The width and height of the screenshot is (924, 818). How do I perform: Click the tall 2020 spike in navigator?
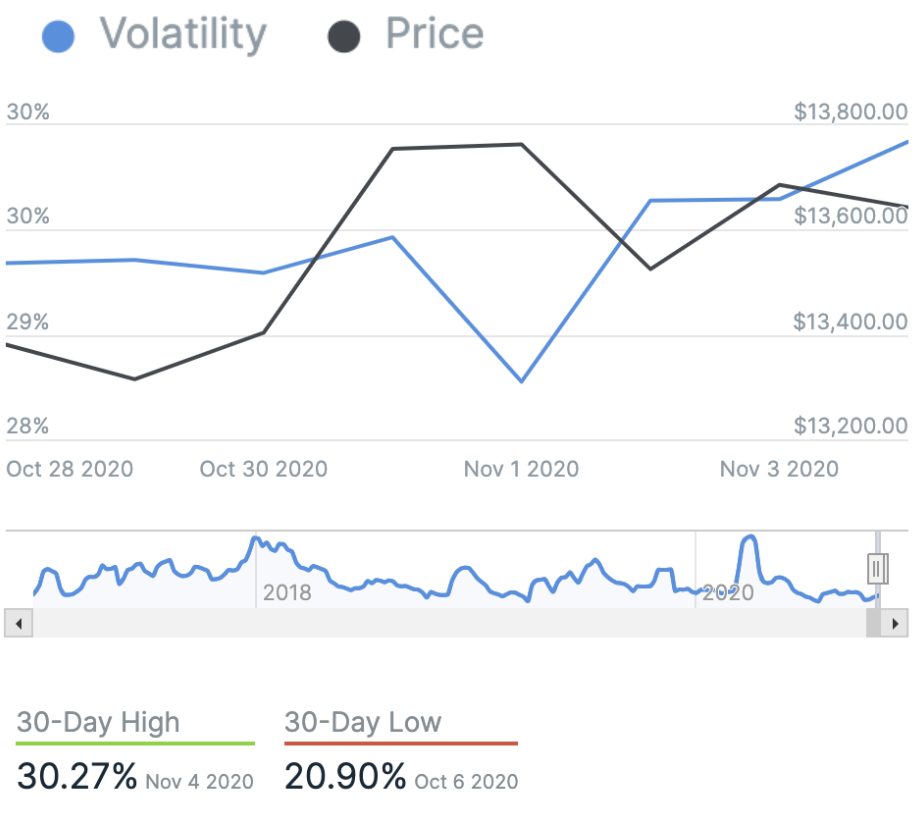tap(747, 545)
